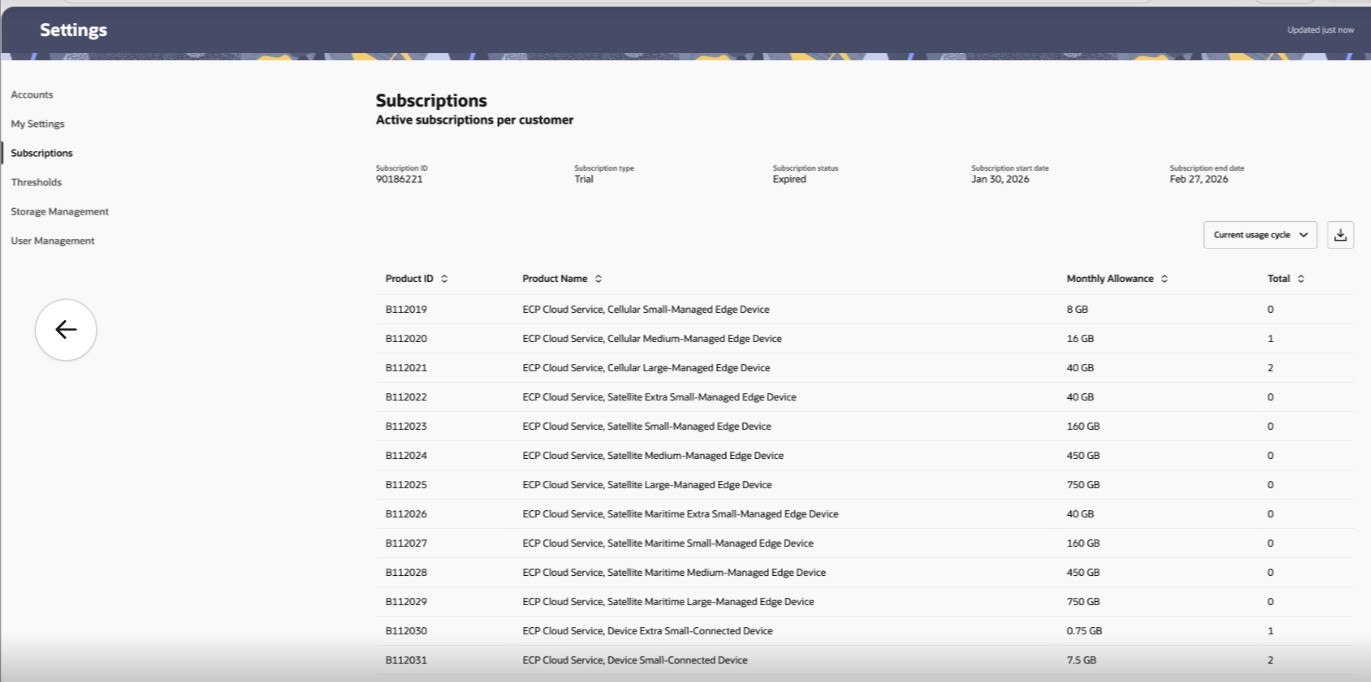1371x682 pixels.
Task: Click the Subscriptions page heading
Action: [431, 101]
